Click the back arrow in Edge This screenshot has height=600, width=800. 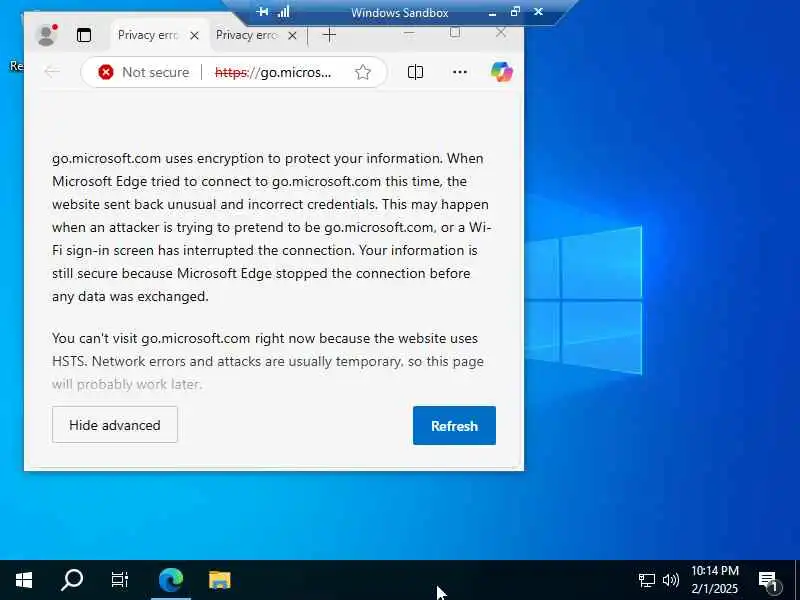pyautogui.click(x=52, y=72)
